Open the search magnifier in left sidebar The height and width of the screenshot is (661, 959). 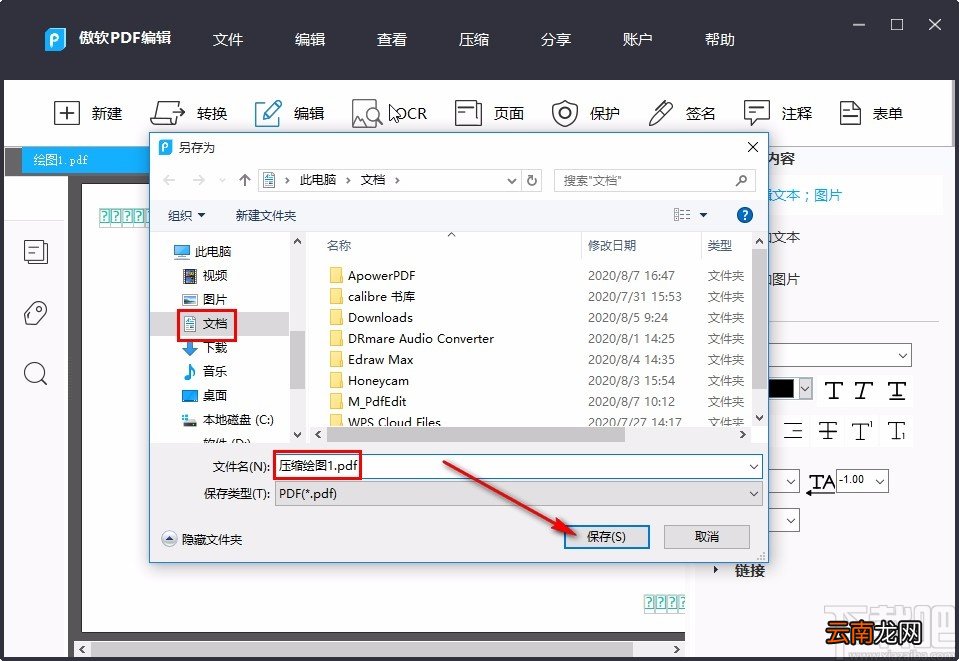35,373
